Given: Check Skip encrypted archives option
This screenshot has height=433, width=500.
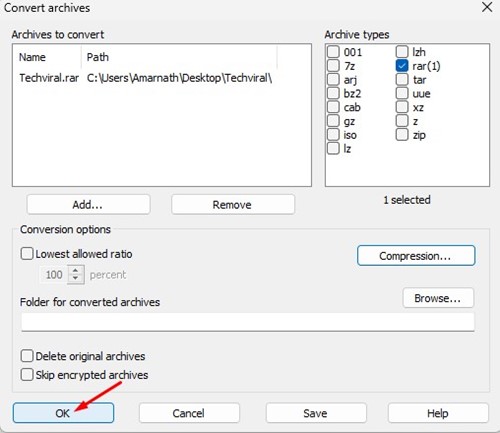Looking at the screenshot, I should tap(27, 374).
